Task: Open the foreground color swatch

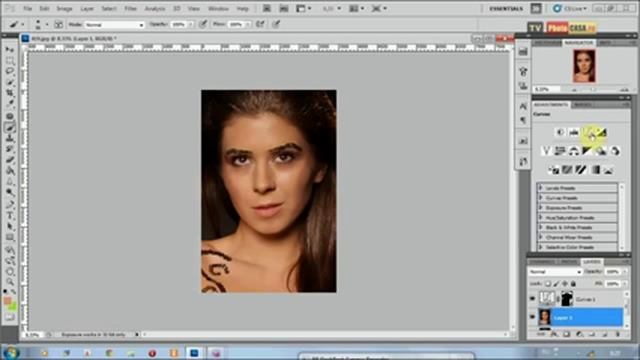Action: click(x=7, y=301)
